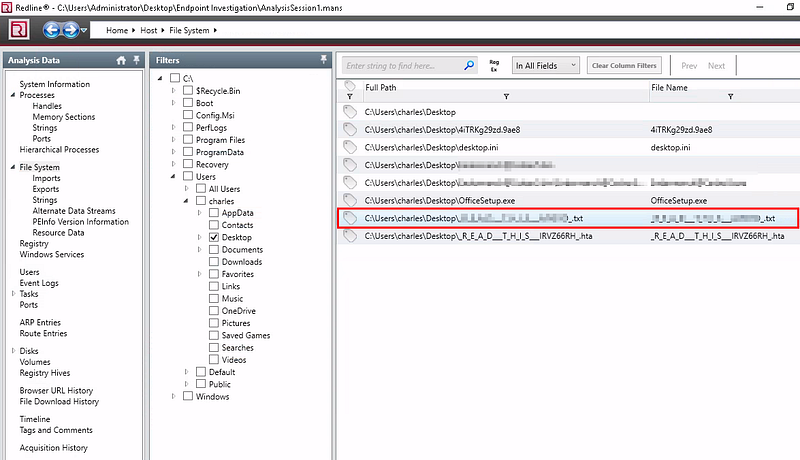Viewport: 800px width, 460px height.
Task: Click the Redline logo icon in the toolbar
Action: [18, 30]
